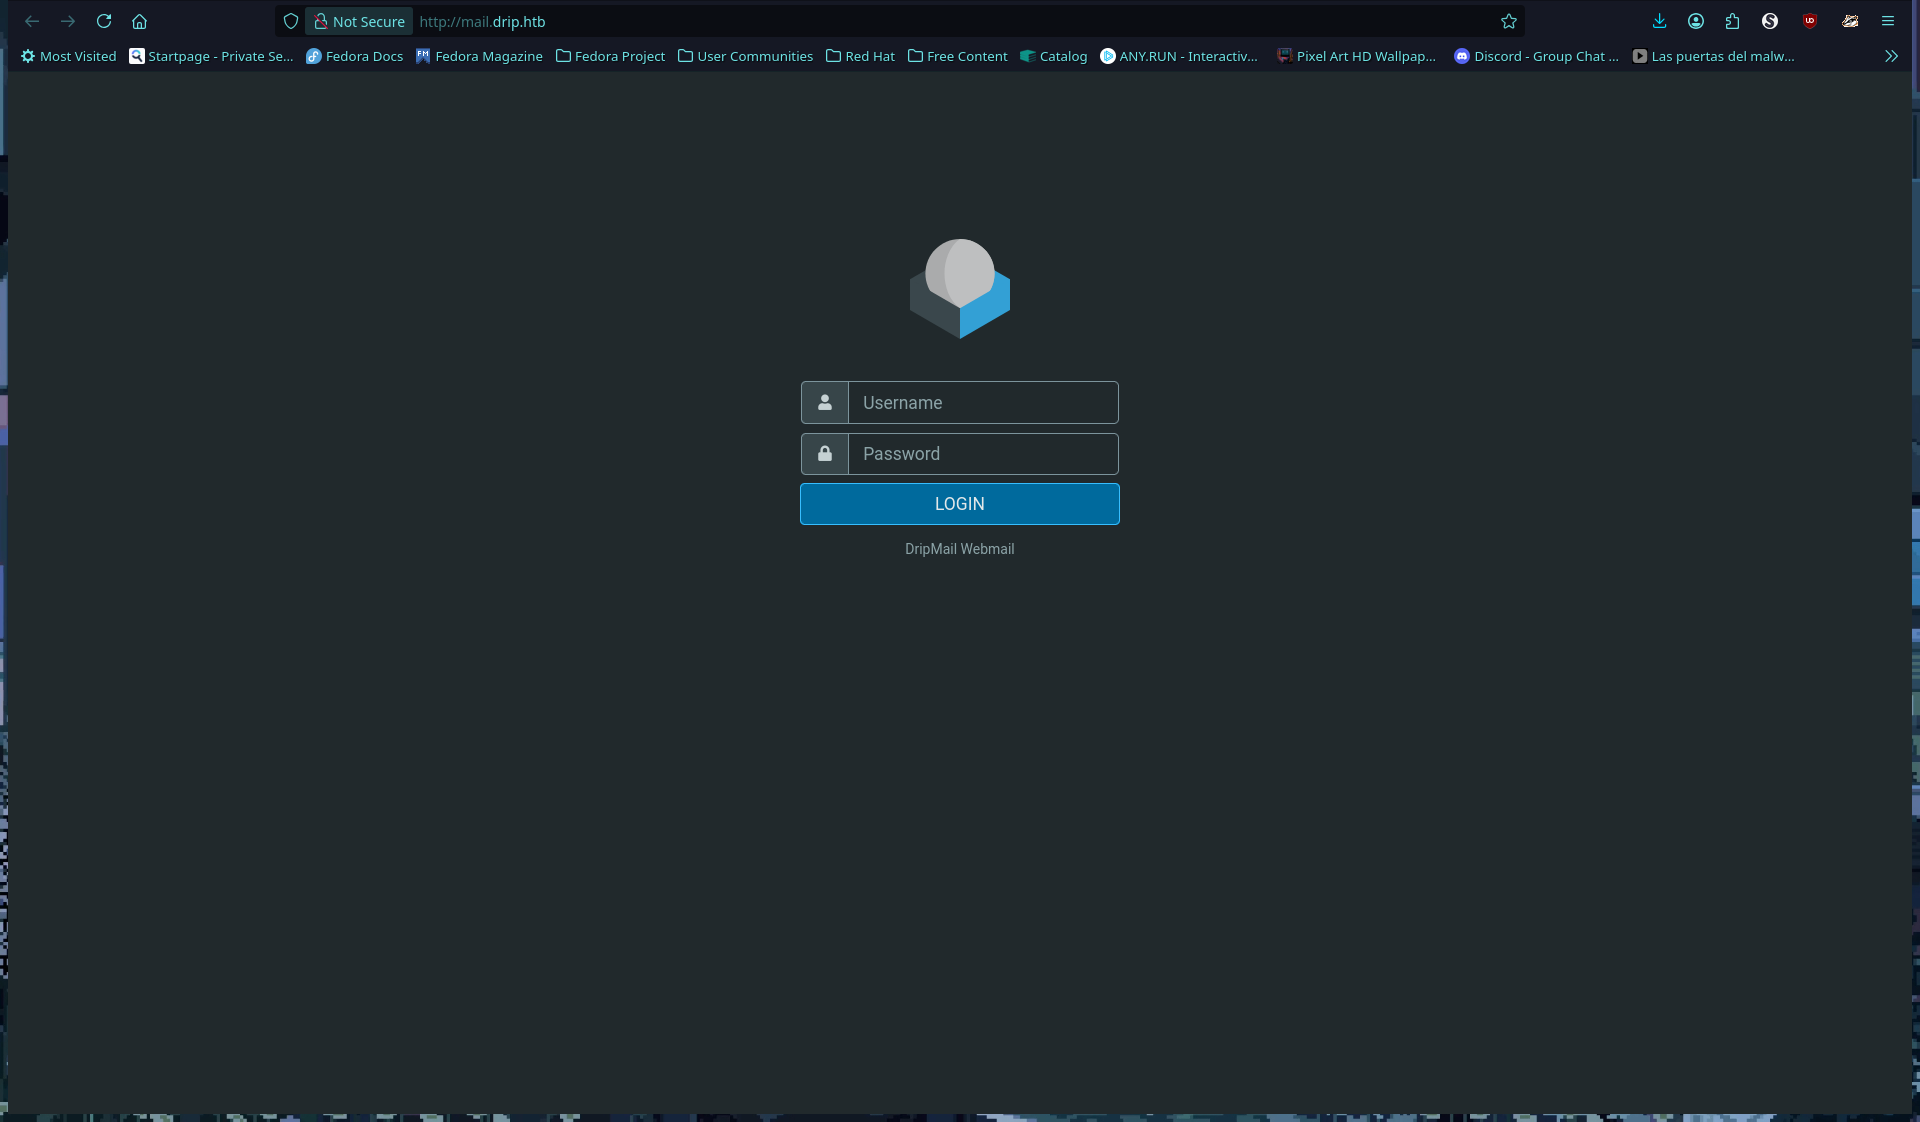1920x1122 pixels.
Task: Expand the Fedora Project bookmark folder
Action: [610, 56]
